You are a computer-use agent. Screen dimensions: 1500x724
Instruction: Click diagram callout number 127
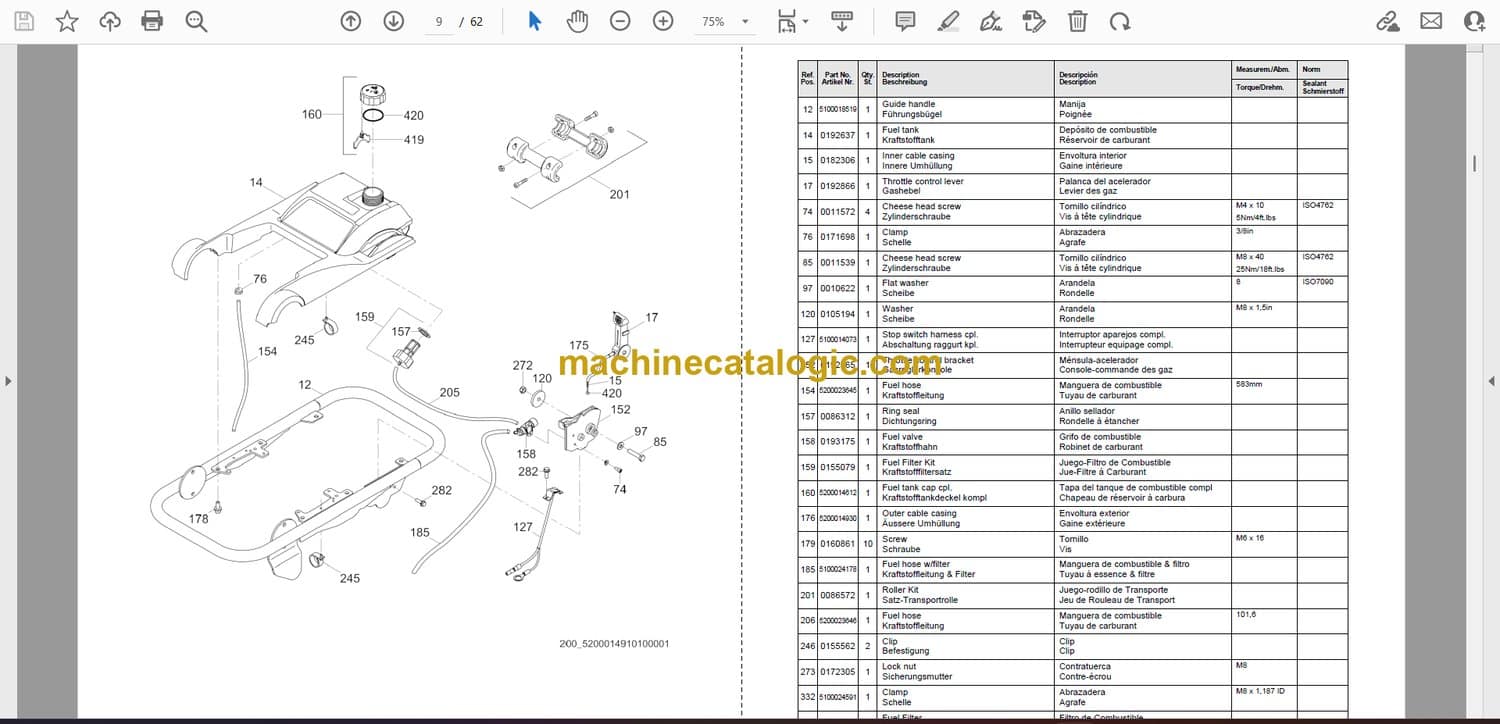(523, 527)
